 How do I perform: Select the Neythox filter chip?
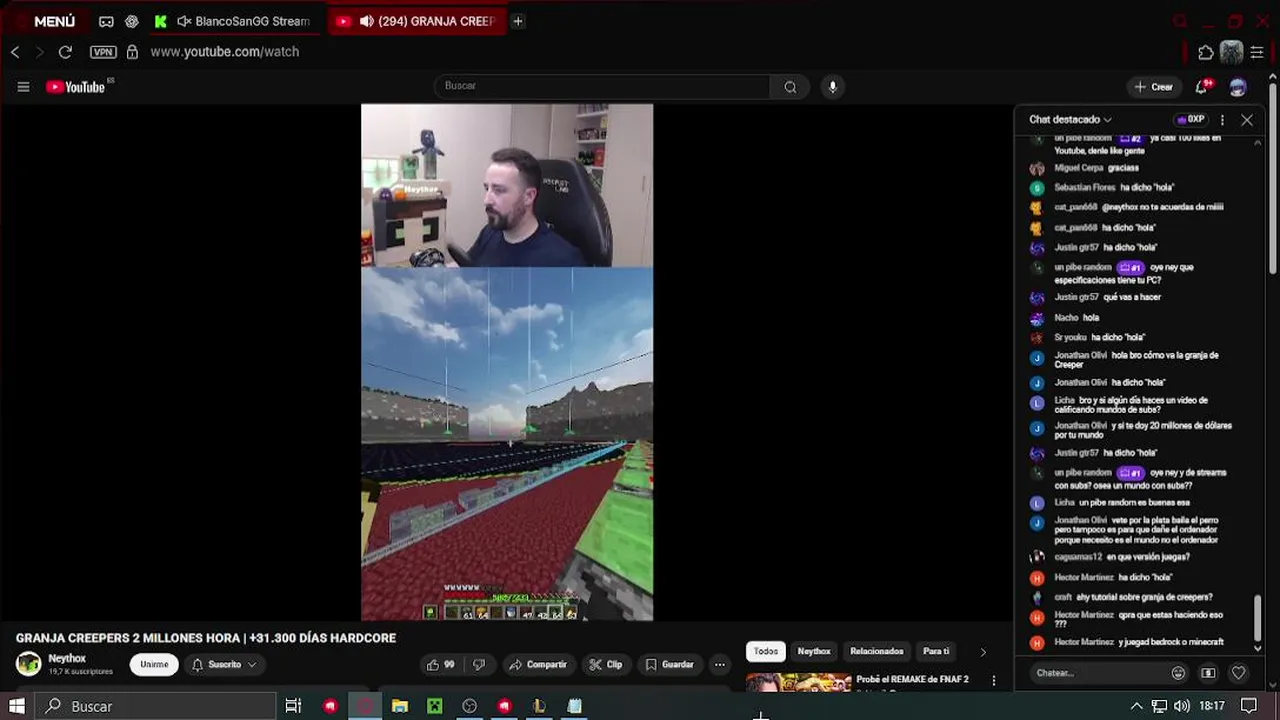click(814, 651)
